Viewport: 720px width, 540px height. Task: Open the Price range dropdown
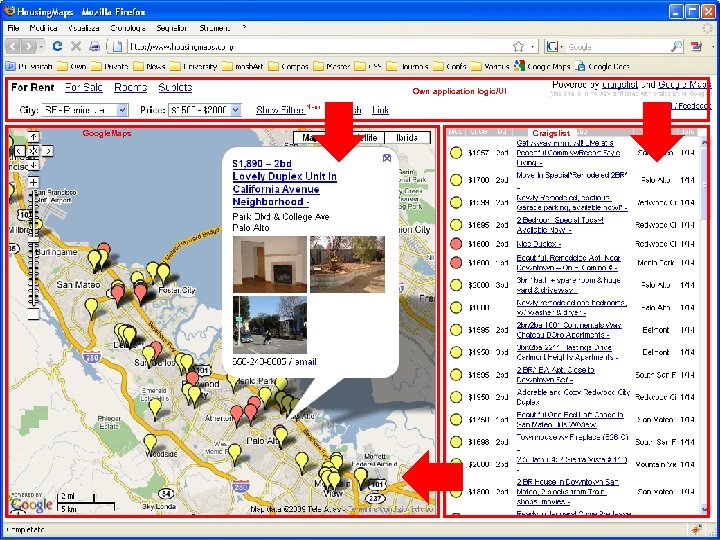[204, 110]
